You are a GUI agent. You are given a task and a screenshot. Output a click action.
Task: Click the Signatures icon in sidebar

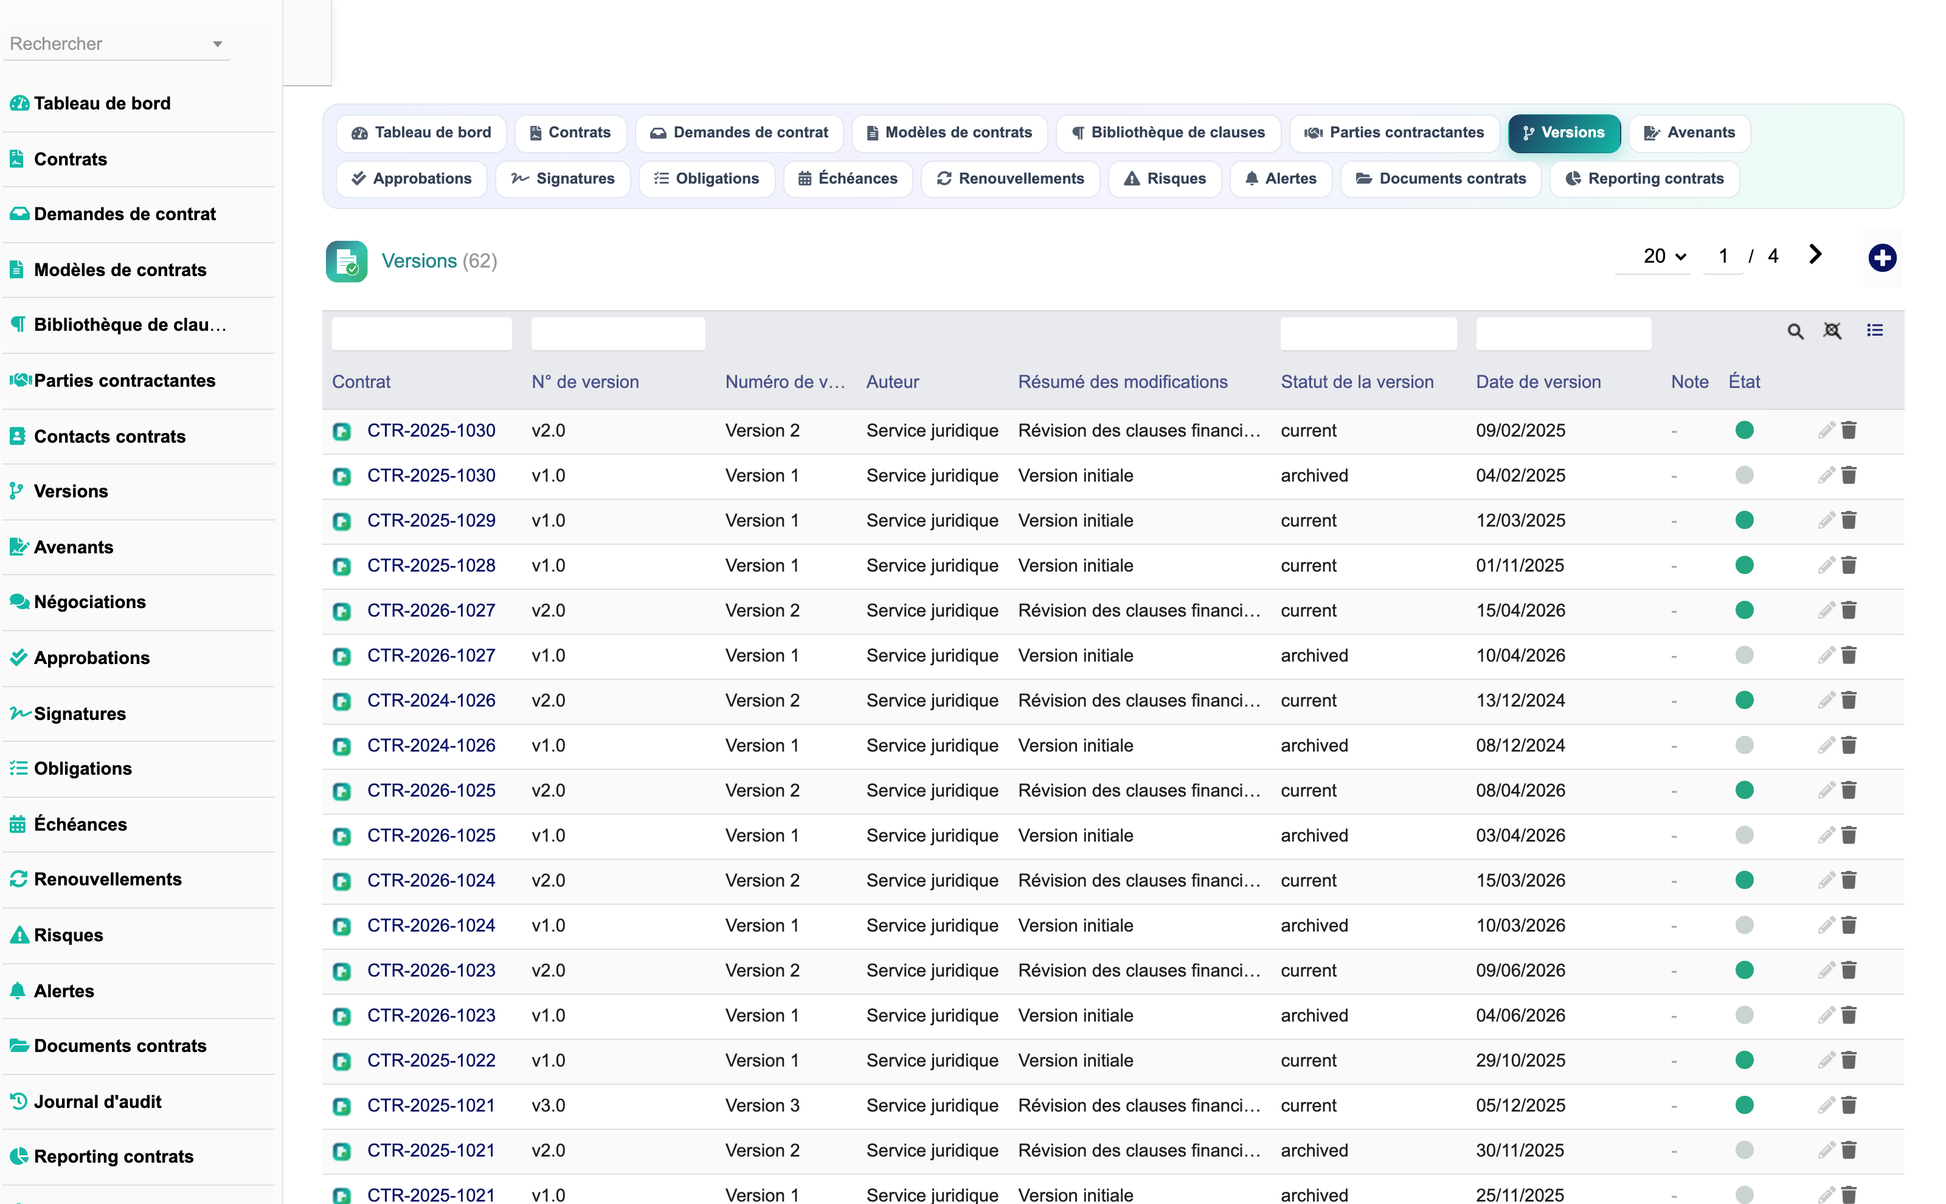pyautogui.click(x=19, y=713)
